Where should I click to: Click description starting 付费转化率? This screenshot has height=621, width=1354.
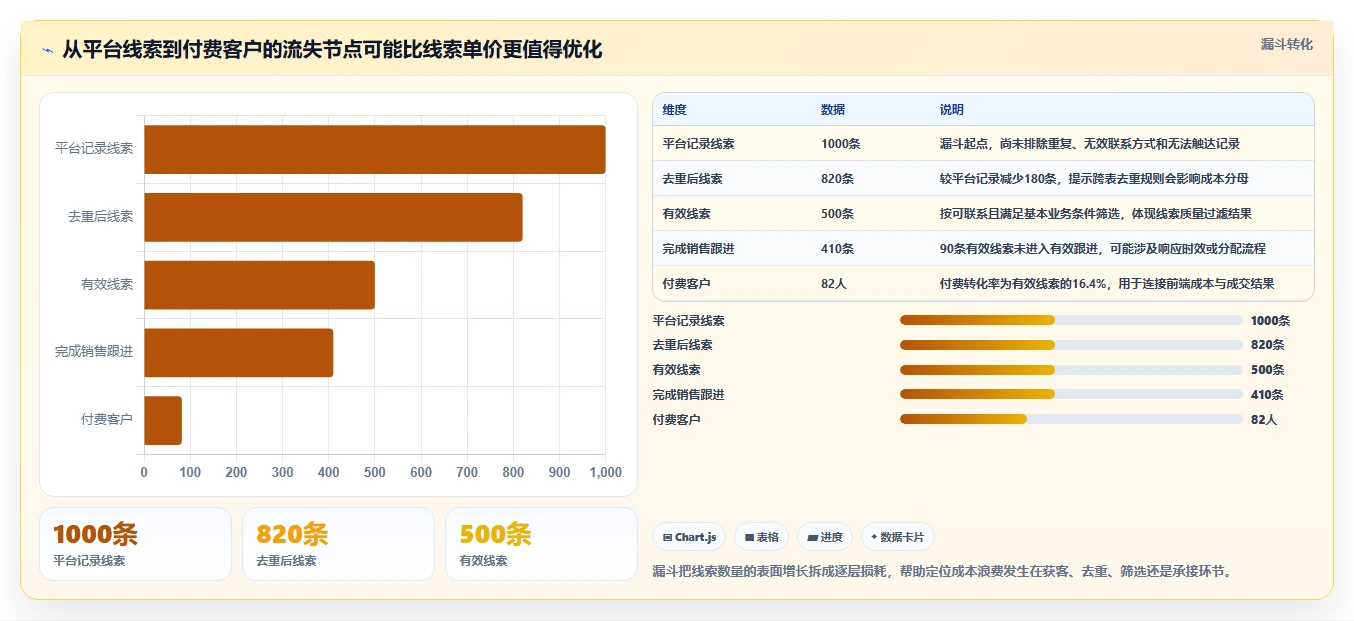tap(1107, 284)
